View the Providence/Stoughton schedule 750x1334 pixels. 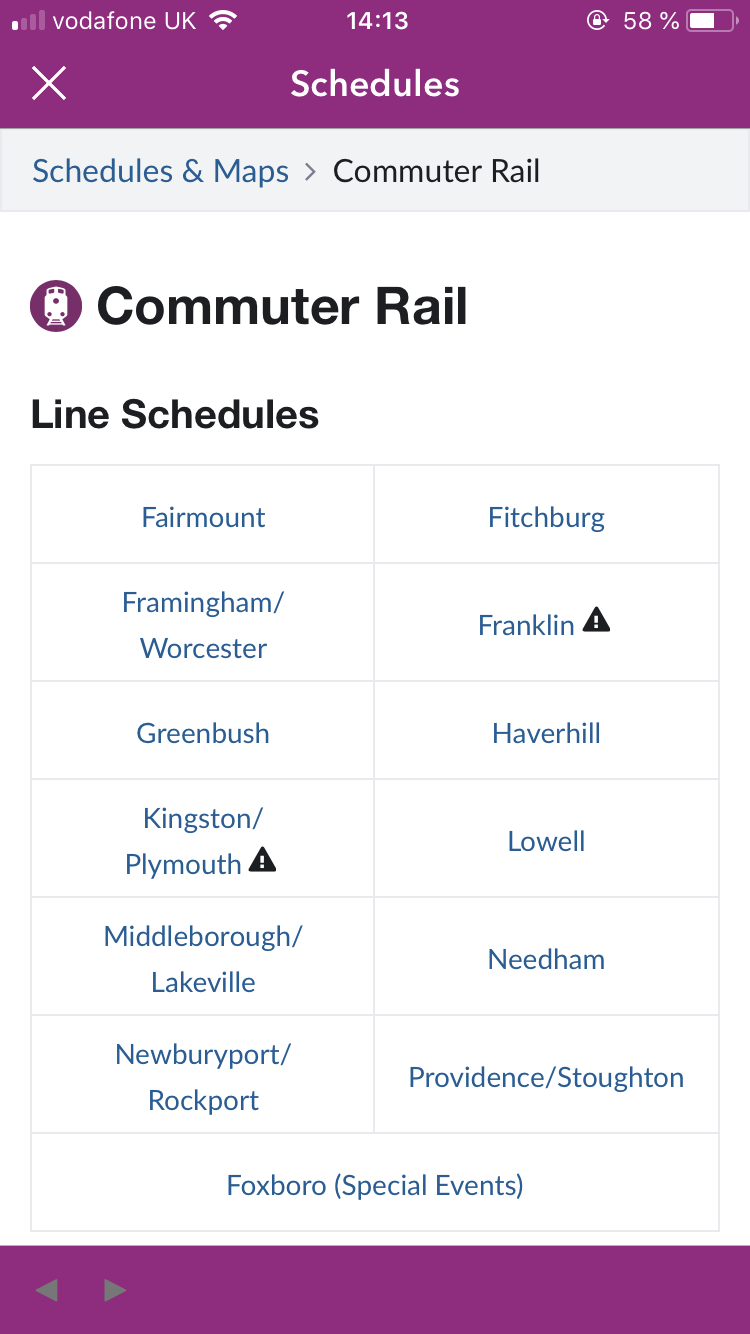546,1077
